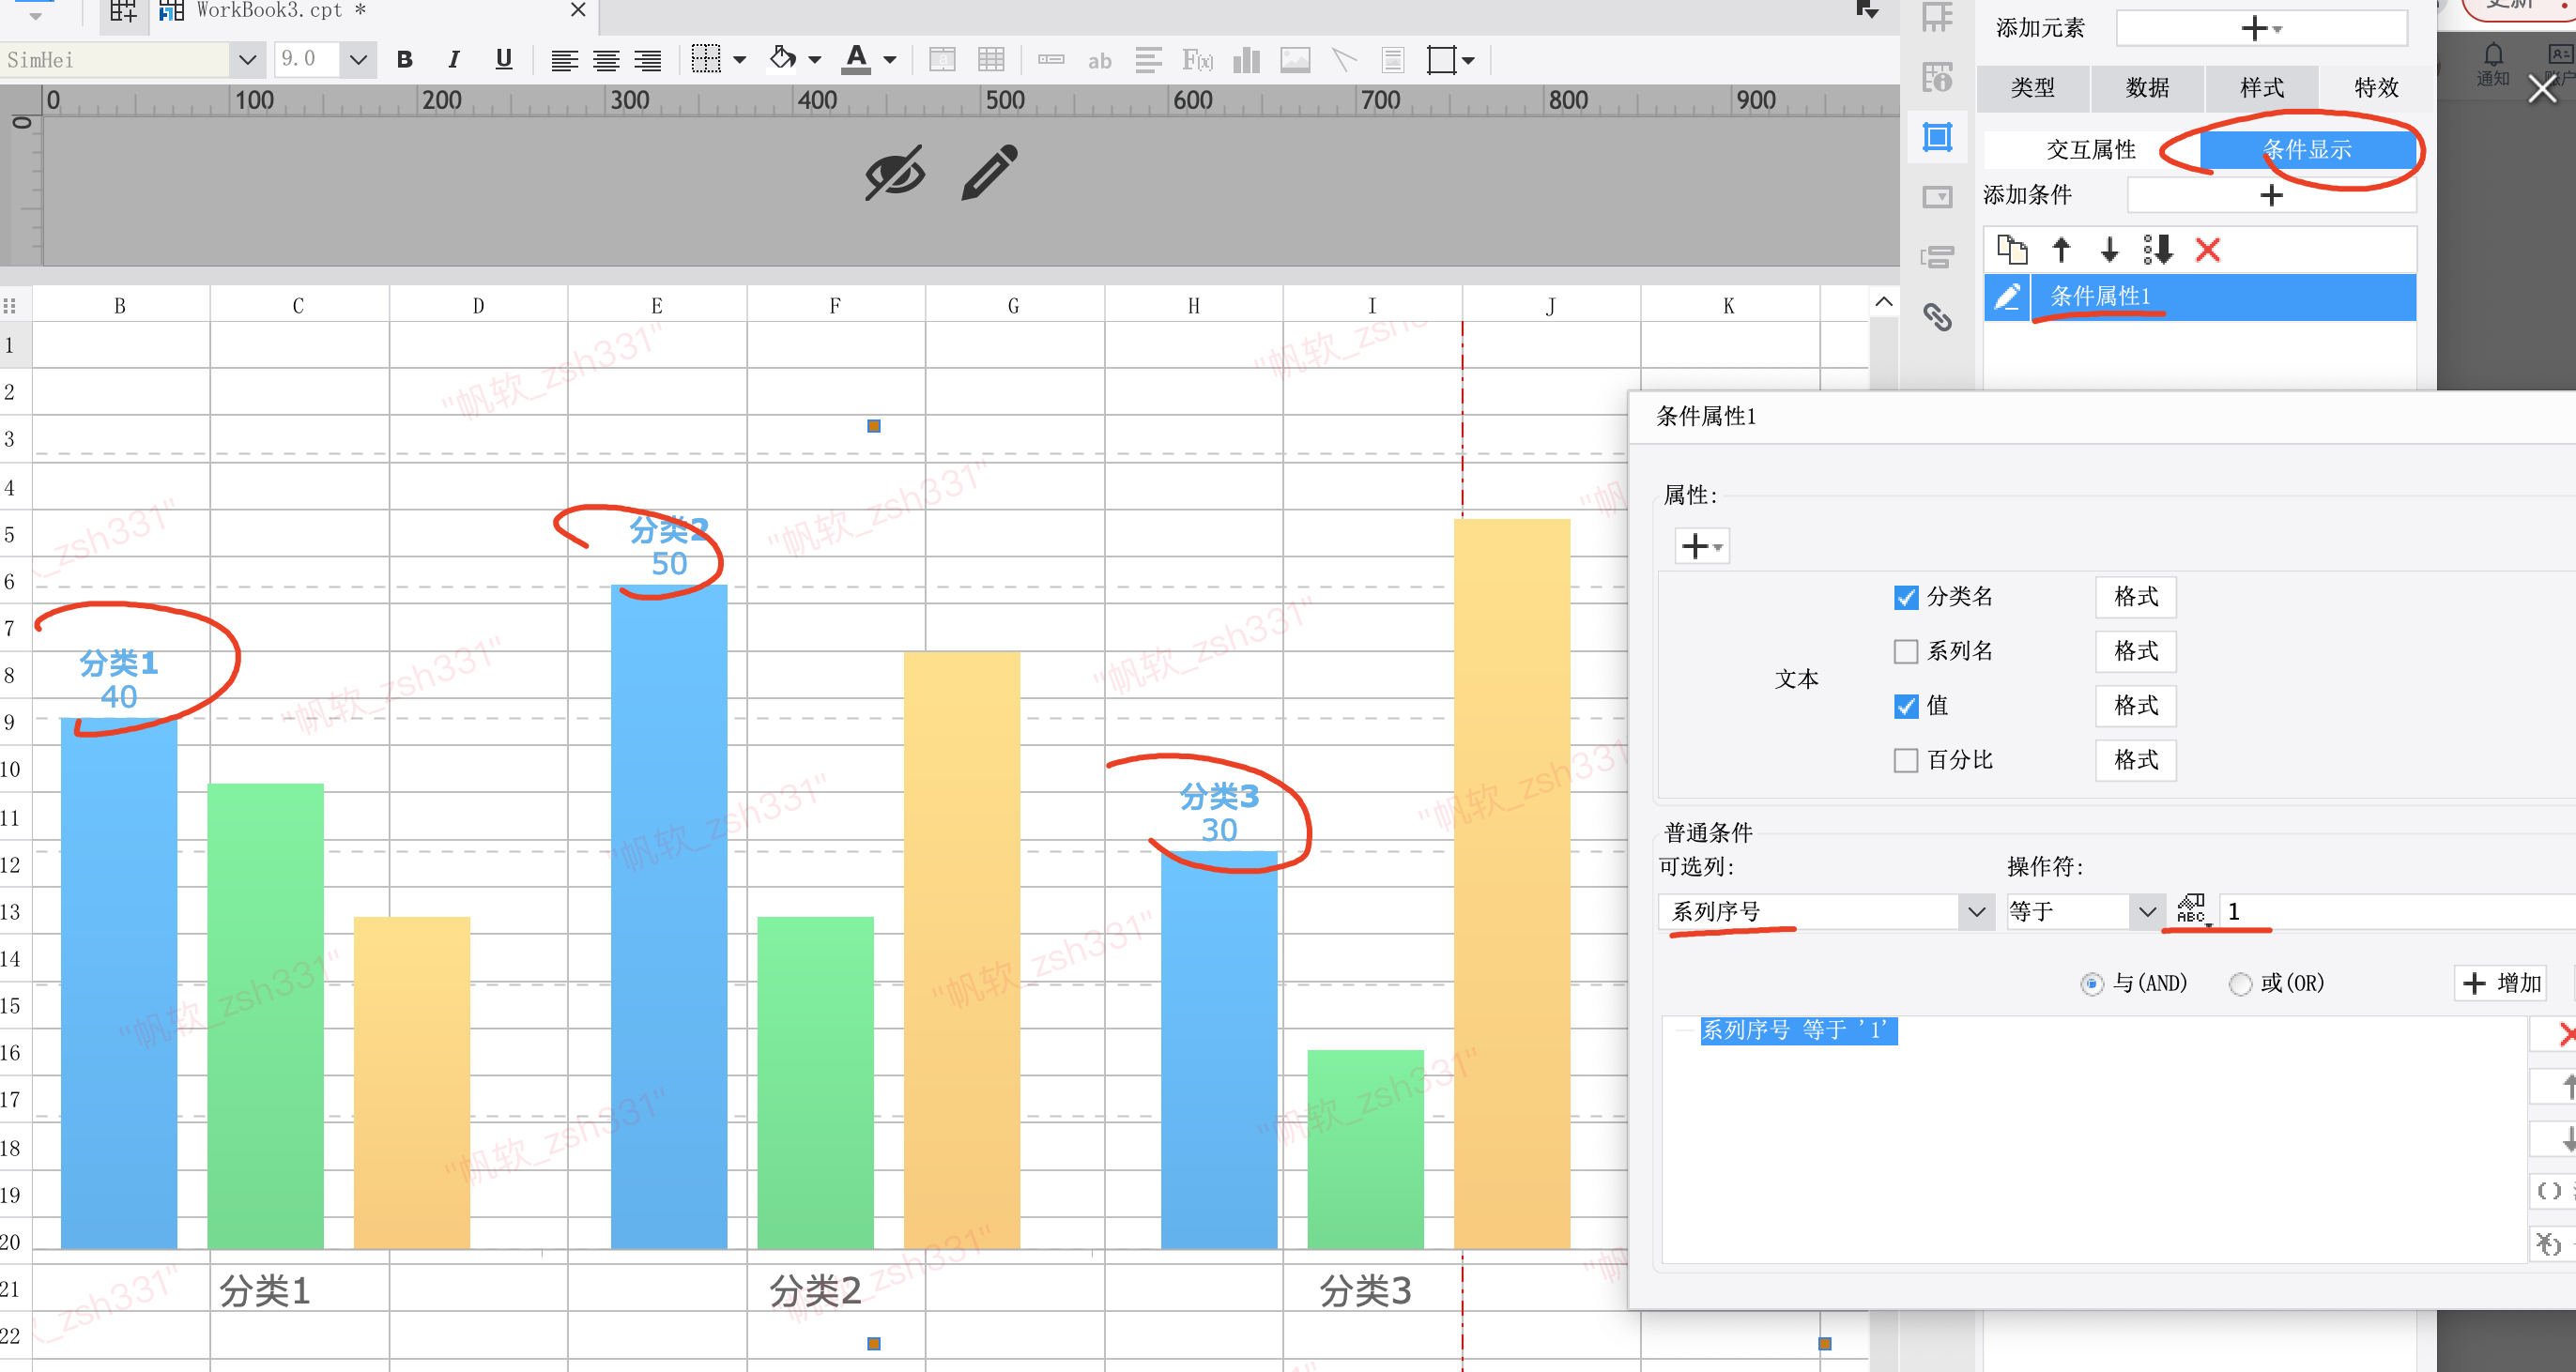Click the 增加 condition button
This screenshot has height=1372, width=2576.
[2502, 983]
